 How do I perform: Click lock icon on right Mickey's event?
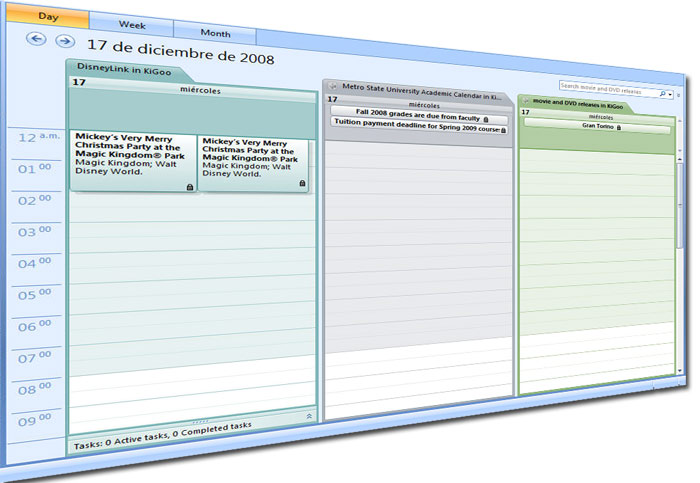[302, 183]
